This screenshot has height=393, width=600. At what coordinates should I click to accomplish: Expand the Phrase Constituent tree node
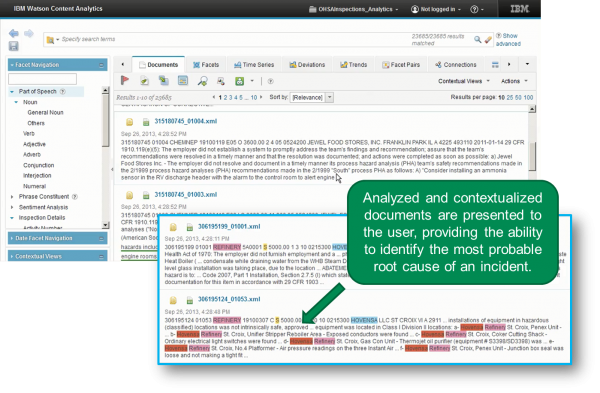pos(12,197)
